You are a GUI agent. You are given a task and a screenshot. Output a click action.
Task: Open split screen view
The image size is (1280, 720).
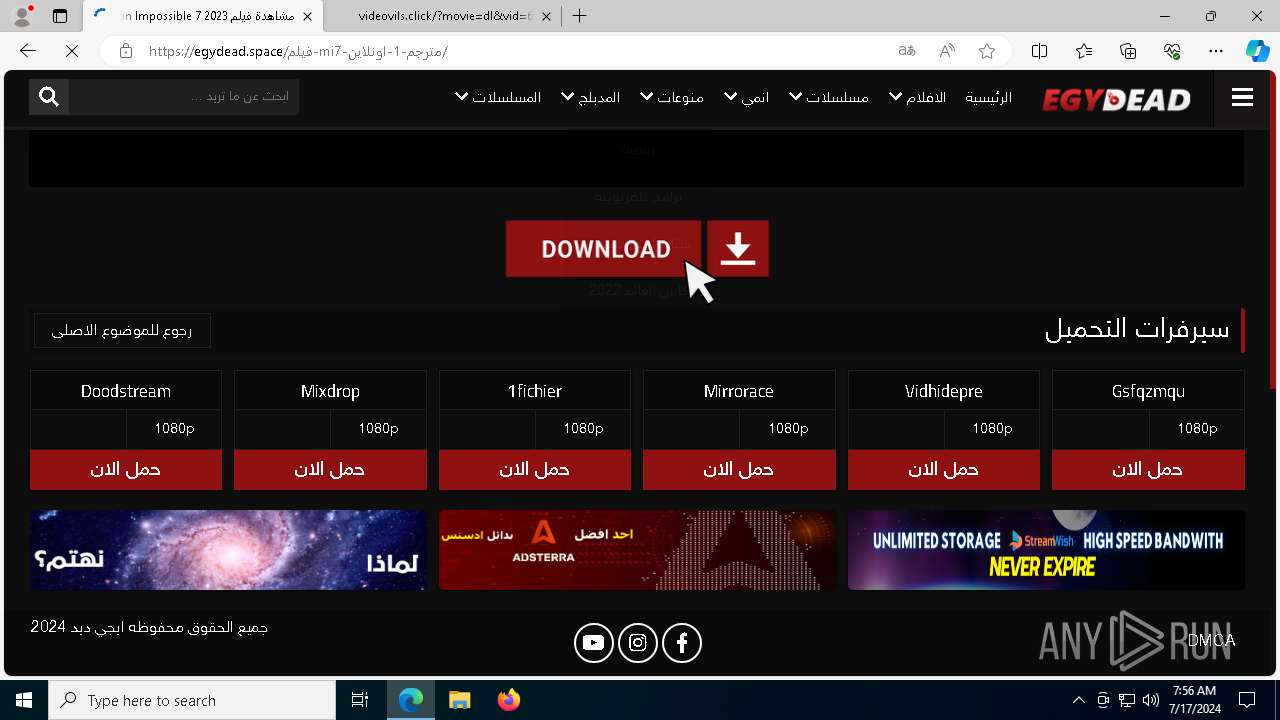[x=1039, y=51]
